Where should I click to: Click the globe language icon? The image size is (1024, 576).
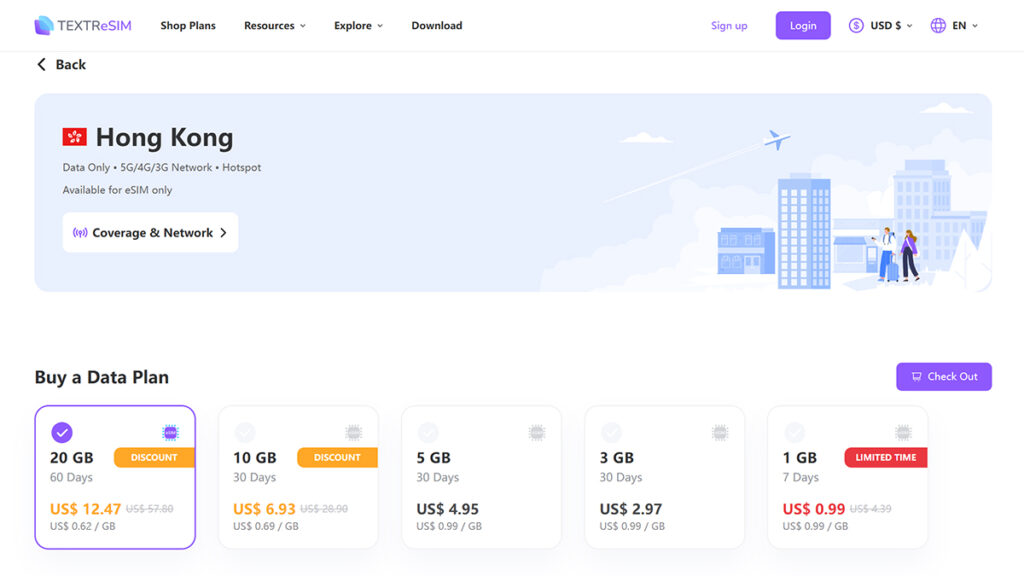[x=938, y=26]
